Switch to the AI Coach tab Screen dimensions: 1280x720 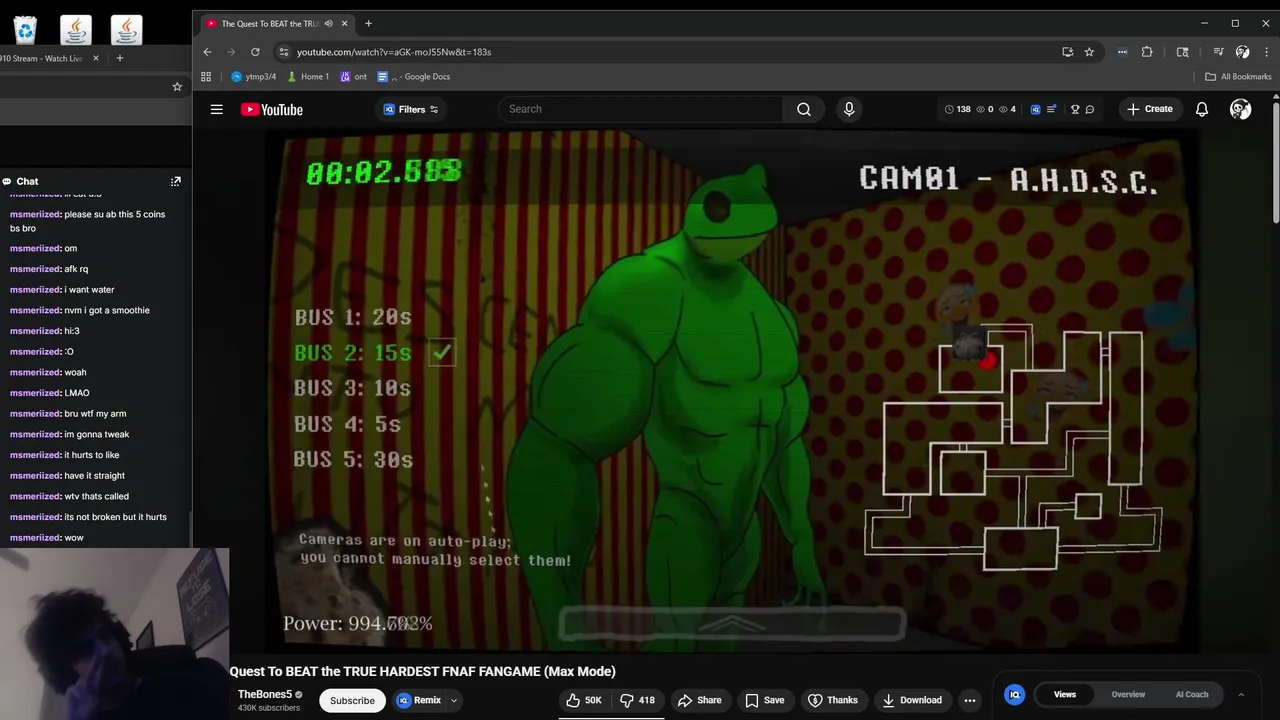click(x=1192, y=694)
